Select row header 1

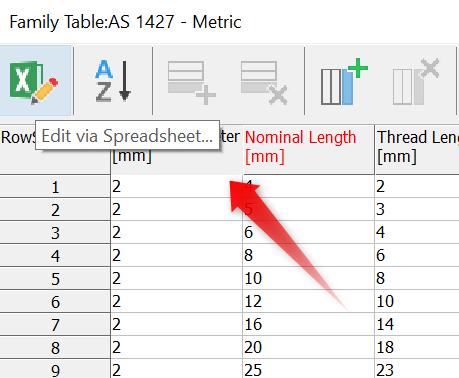pyautogui.click(x=55, y=187)
